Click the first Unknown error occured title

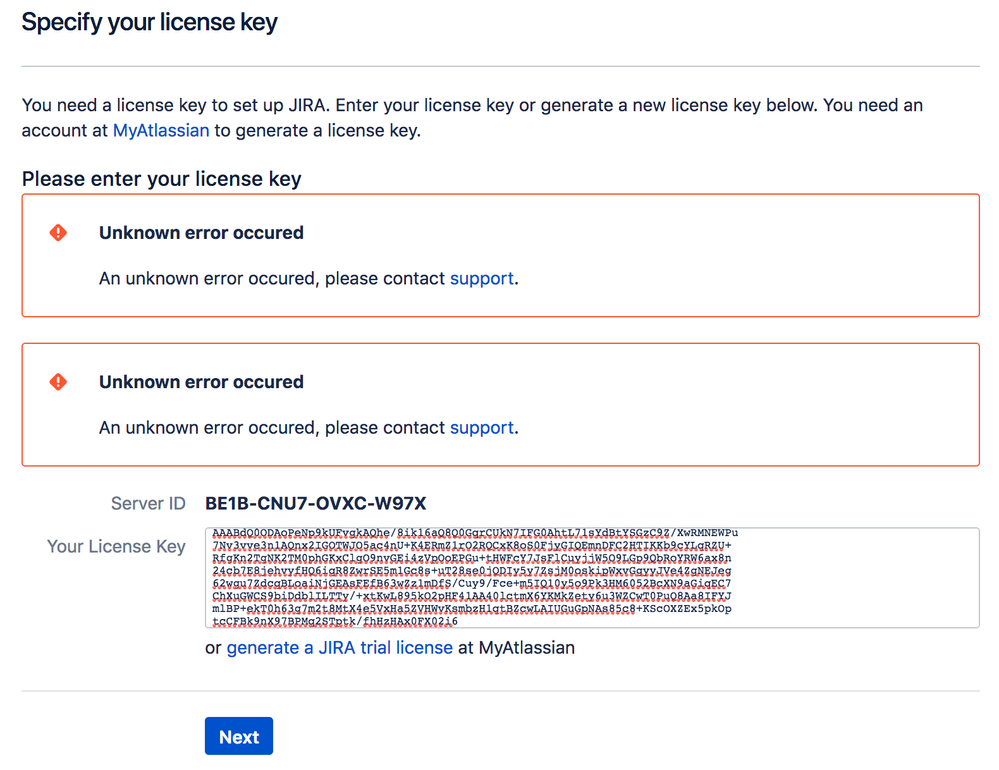pos(201,233)
